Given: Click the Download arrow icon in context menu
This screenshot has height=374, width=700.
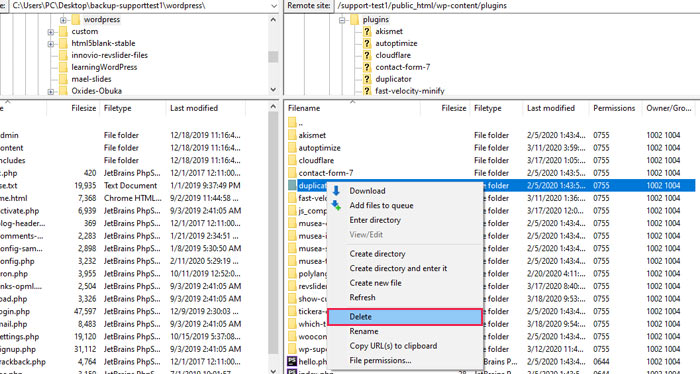Looking at the screenshot, I should coord(336,191).
